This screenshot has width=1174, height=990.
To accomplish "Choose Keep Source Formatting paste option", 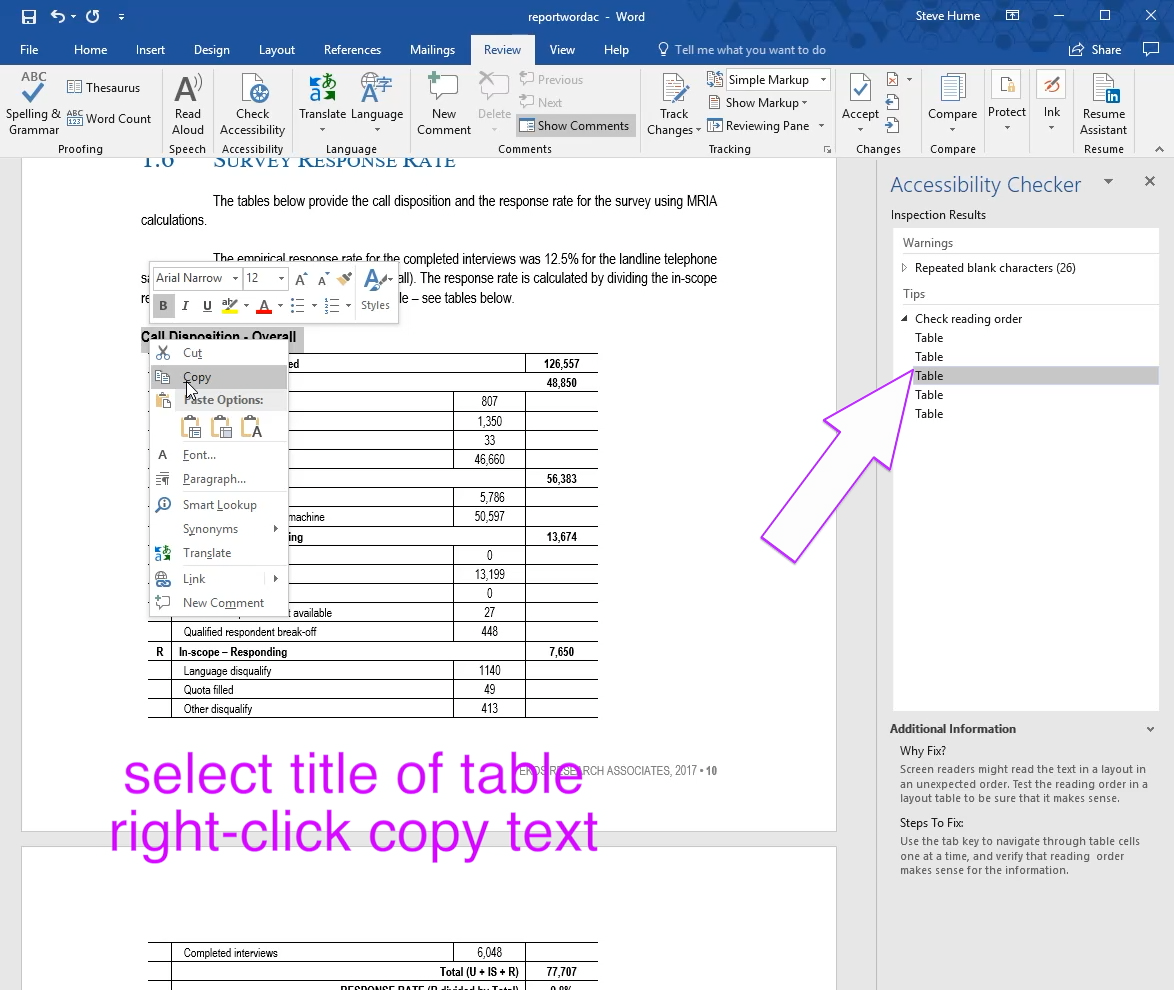I will pyautogui.click(x=191, y=427).
